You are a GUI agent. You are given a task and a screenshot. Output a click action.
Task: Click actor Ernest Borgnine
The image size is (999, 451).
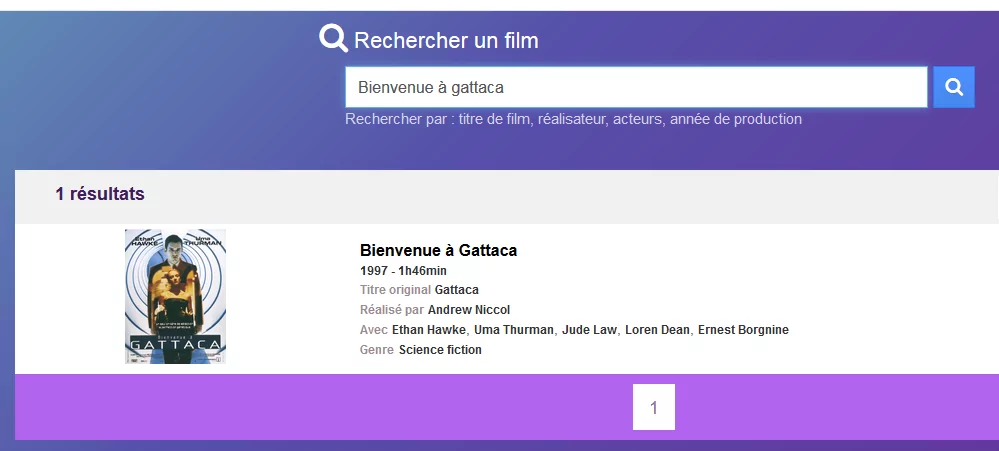tap(743, 330)
